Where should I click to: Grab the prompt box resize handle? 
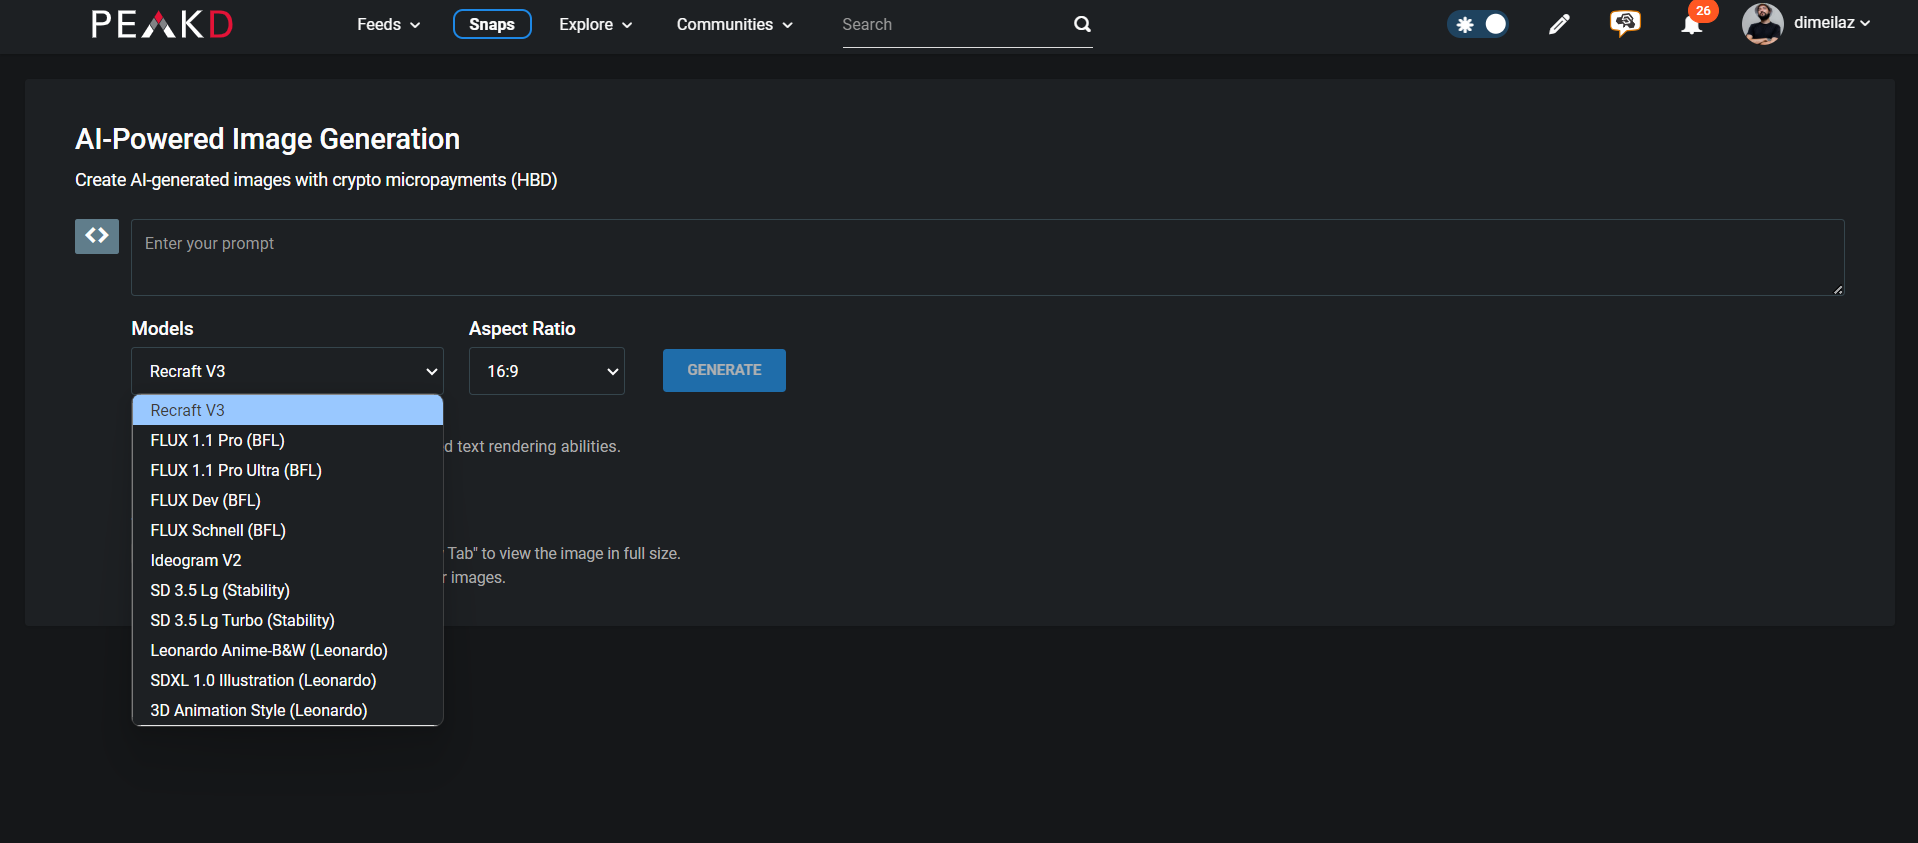click(x=1837, y=289)
